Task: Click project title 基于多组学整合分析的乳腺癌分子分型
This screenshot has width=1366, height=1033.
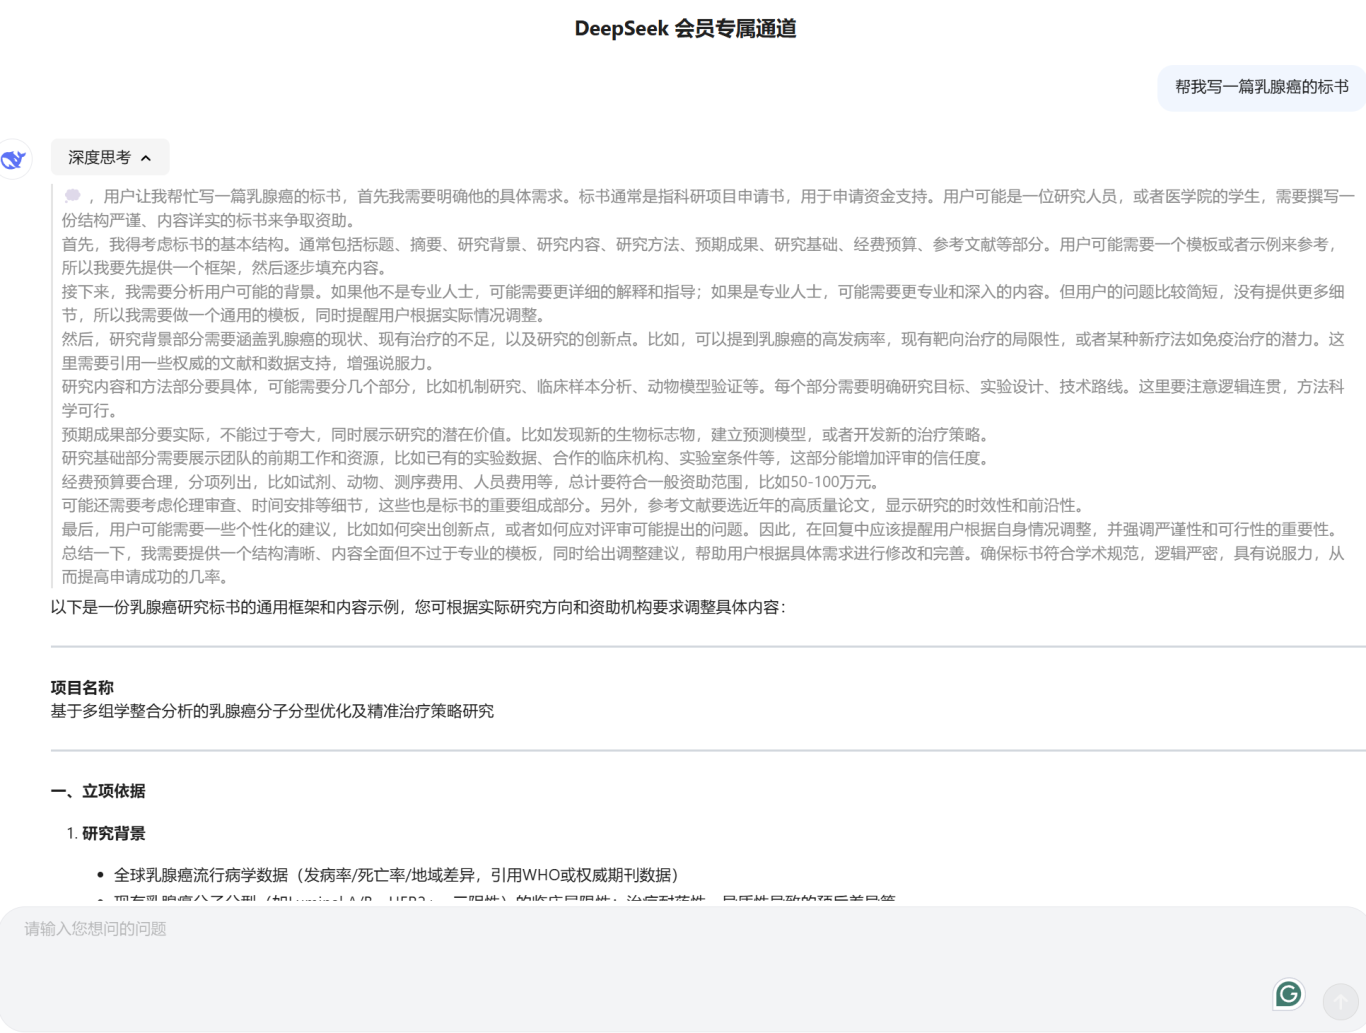Action: 272,711
